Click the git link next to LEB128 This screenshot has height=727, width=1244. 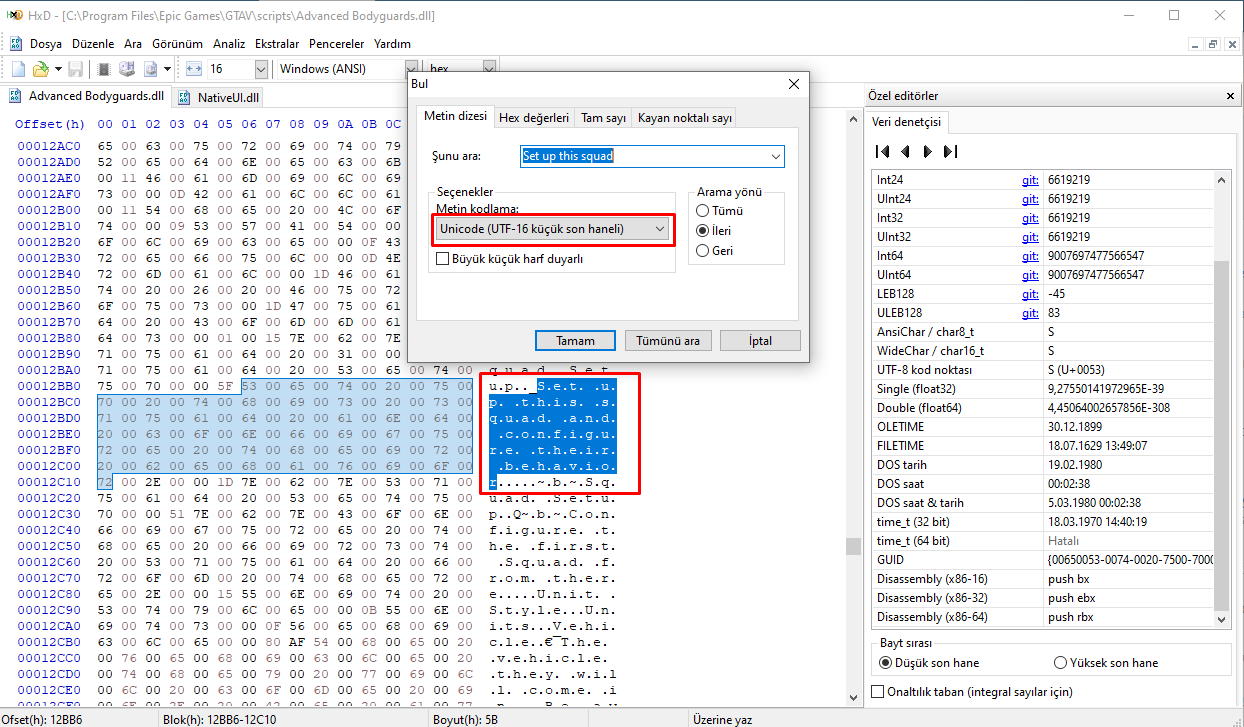[x=1030, y=294]
